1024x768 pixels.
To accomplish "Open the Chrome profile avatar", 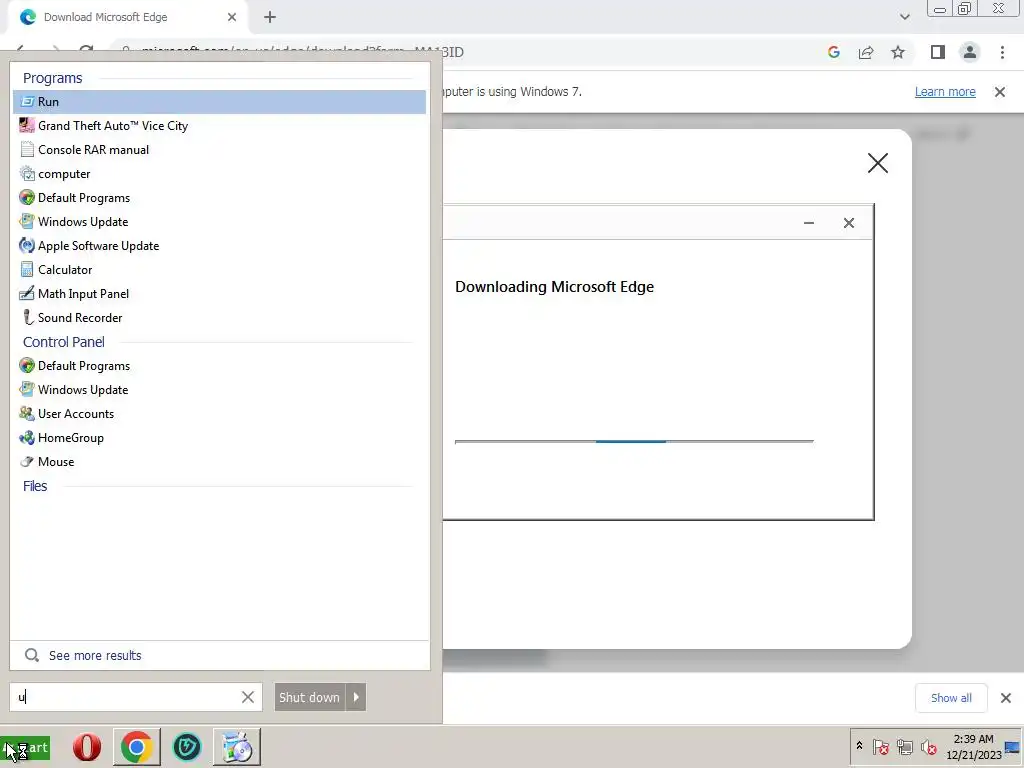I will (x=970, y=52).
